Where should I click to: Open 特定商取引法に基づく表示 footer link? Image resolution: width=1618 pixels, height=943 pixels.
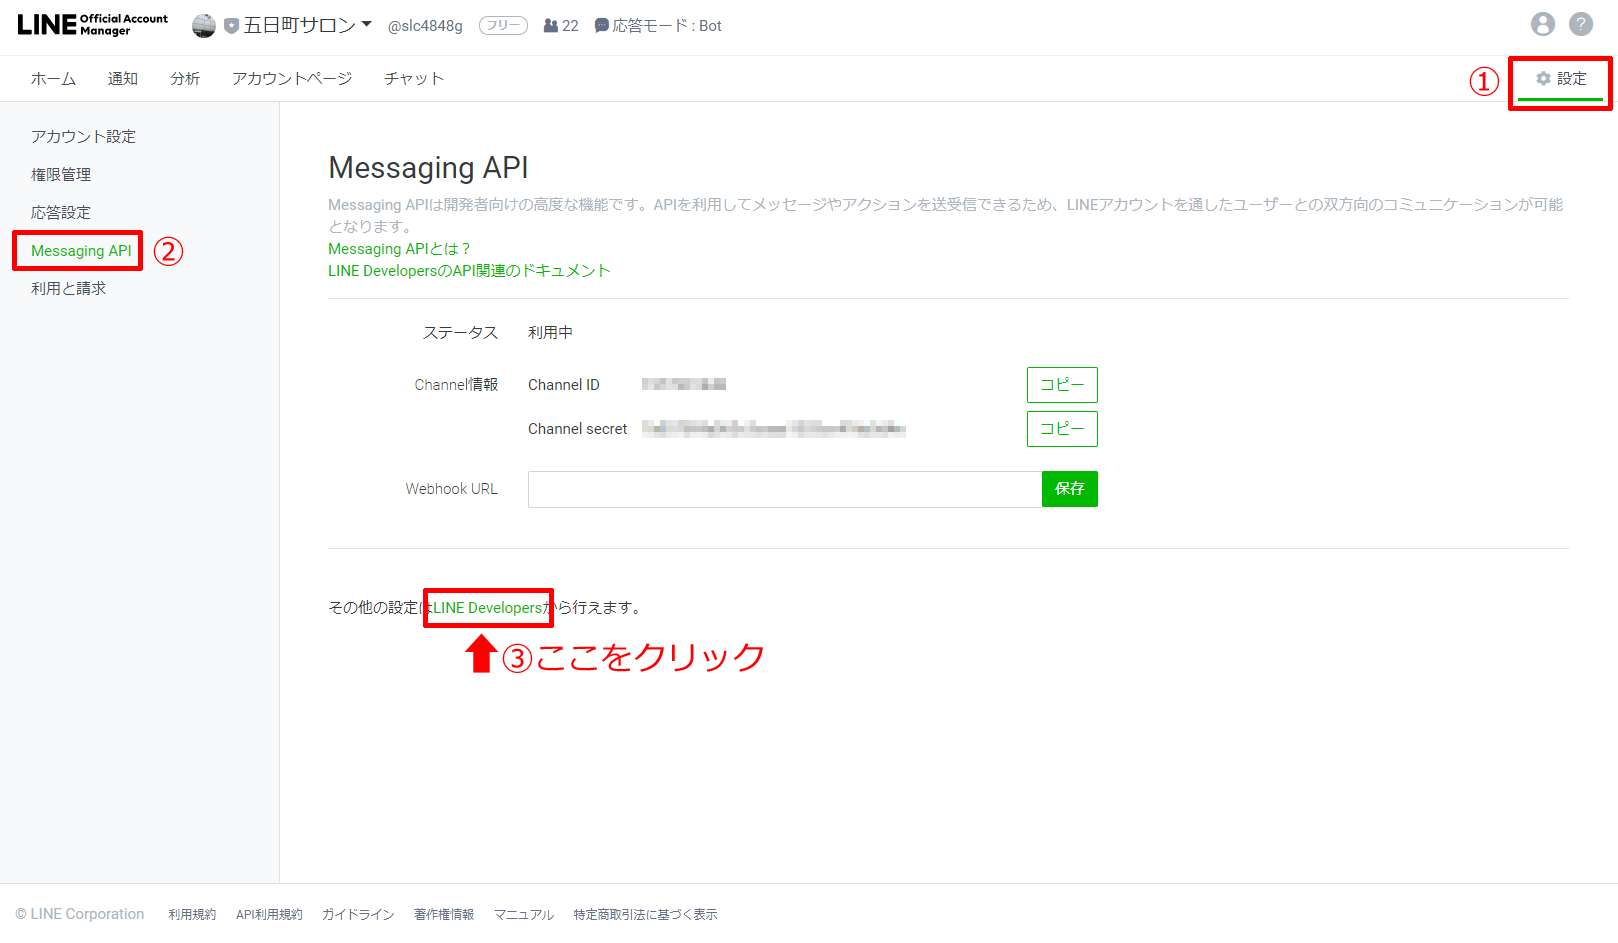tap(645, 915)
